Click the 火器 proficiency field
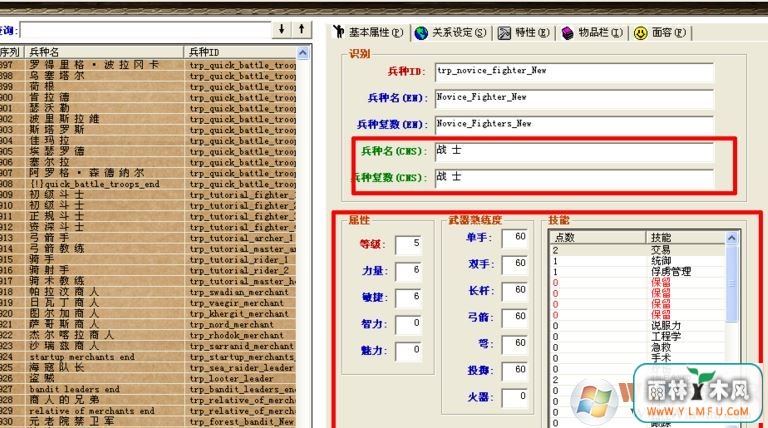 [x=515, y=397]
